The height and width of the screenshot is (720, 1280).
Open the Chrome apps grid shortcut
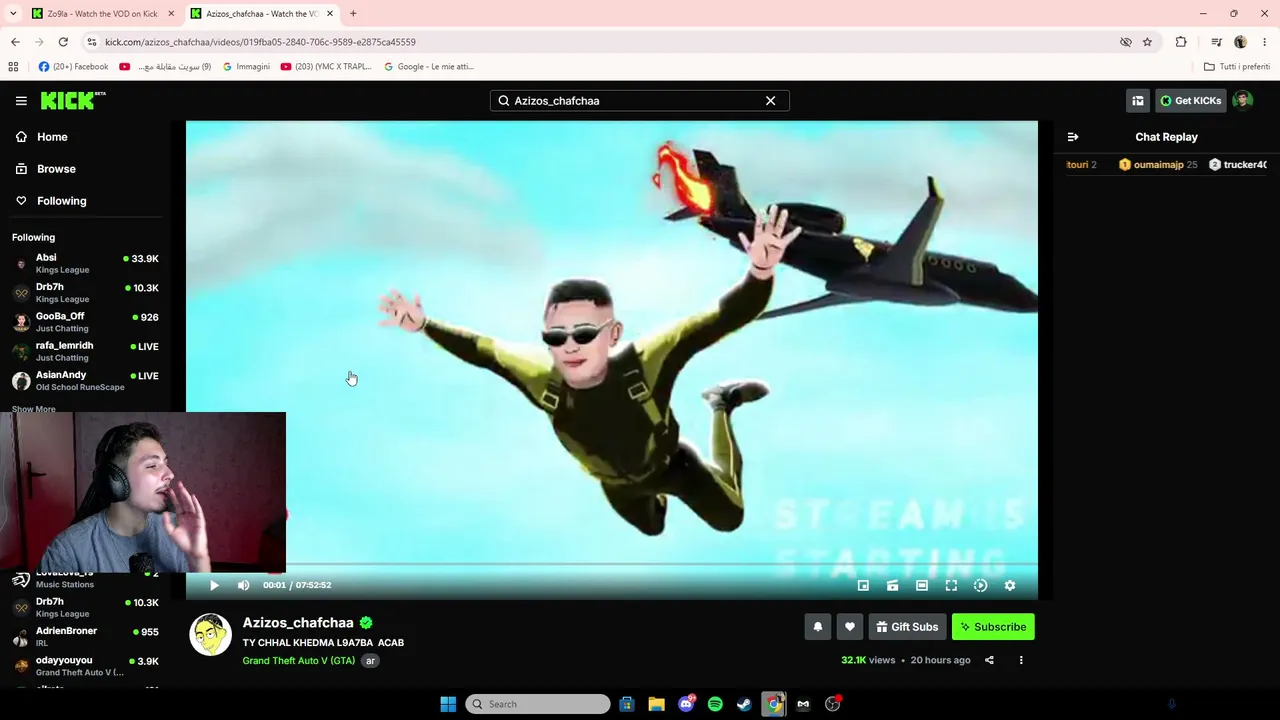tap(13, 67)
